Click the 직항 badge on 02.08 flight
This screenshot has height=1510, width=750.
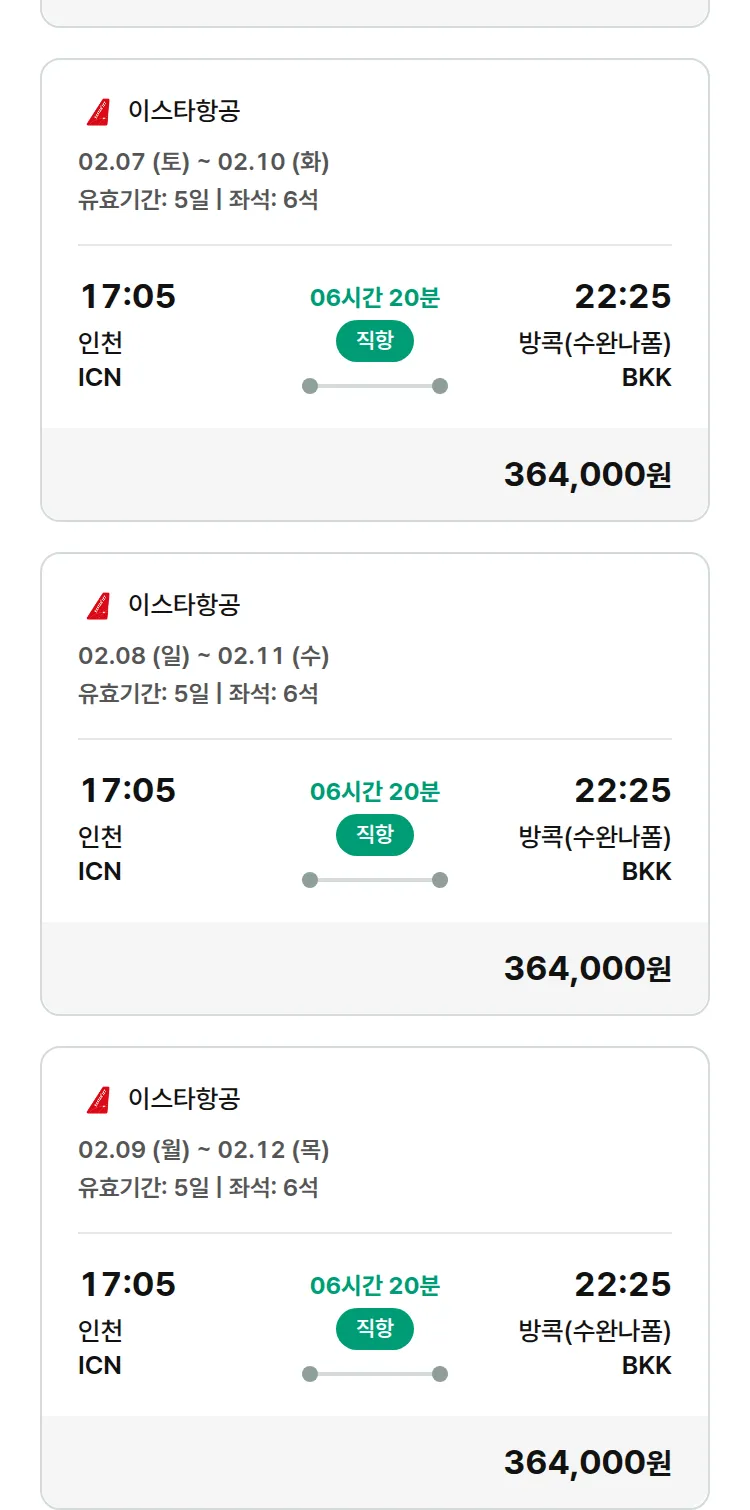pyautogui.click(x=375, y=835)
